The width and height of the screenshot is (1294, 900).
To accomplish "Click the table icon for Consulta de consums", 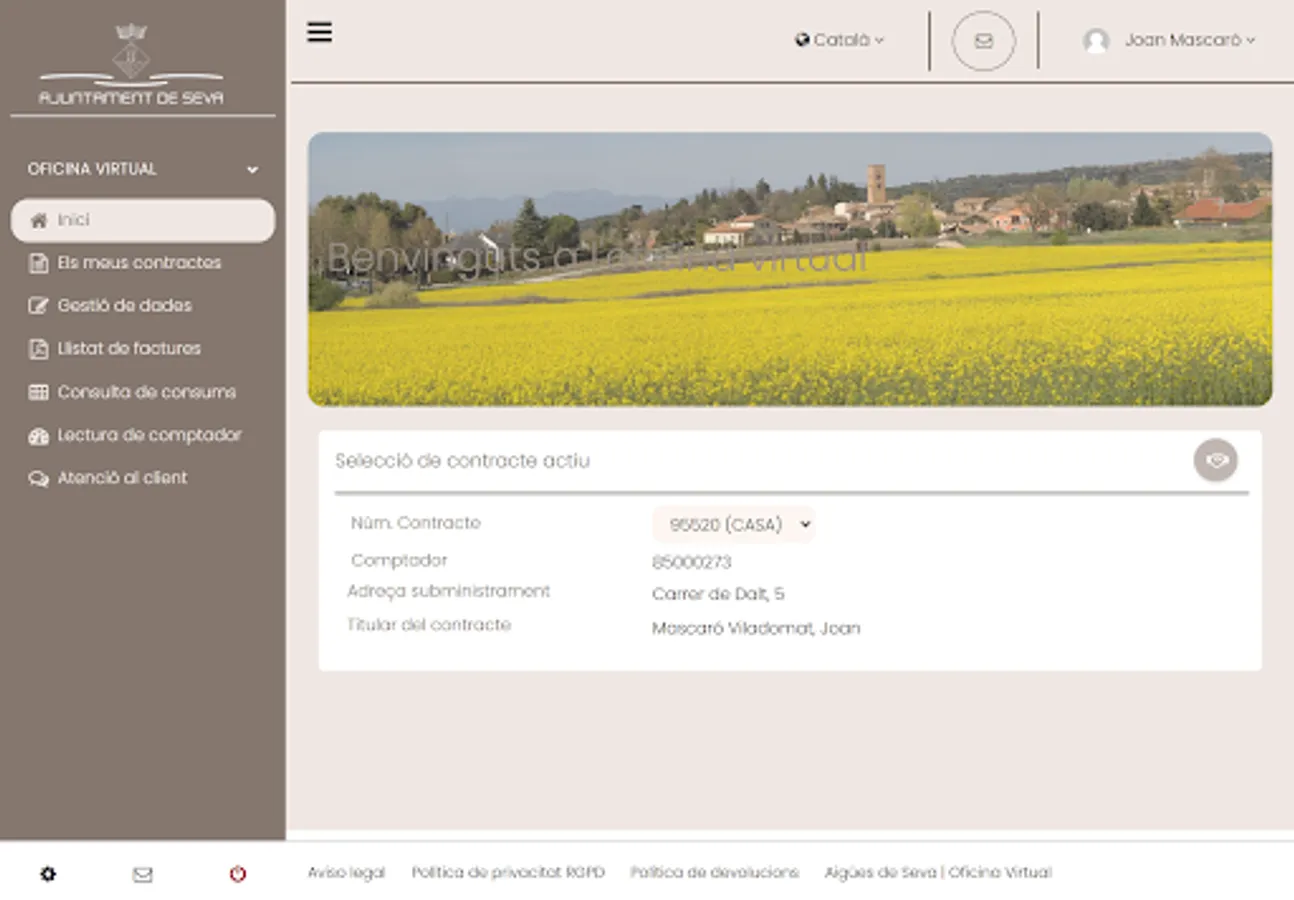I will click(38, 392).
